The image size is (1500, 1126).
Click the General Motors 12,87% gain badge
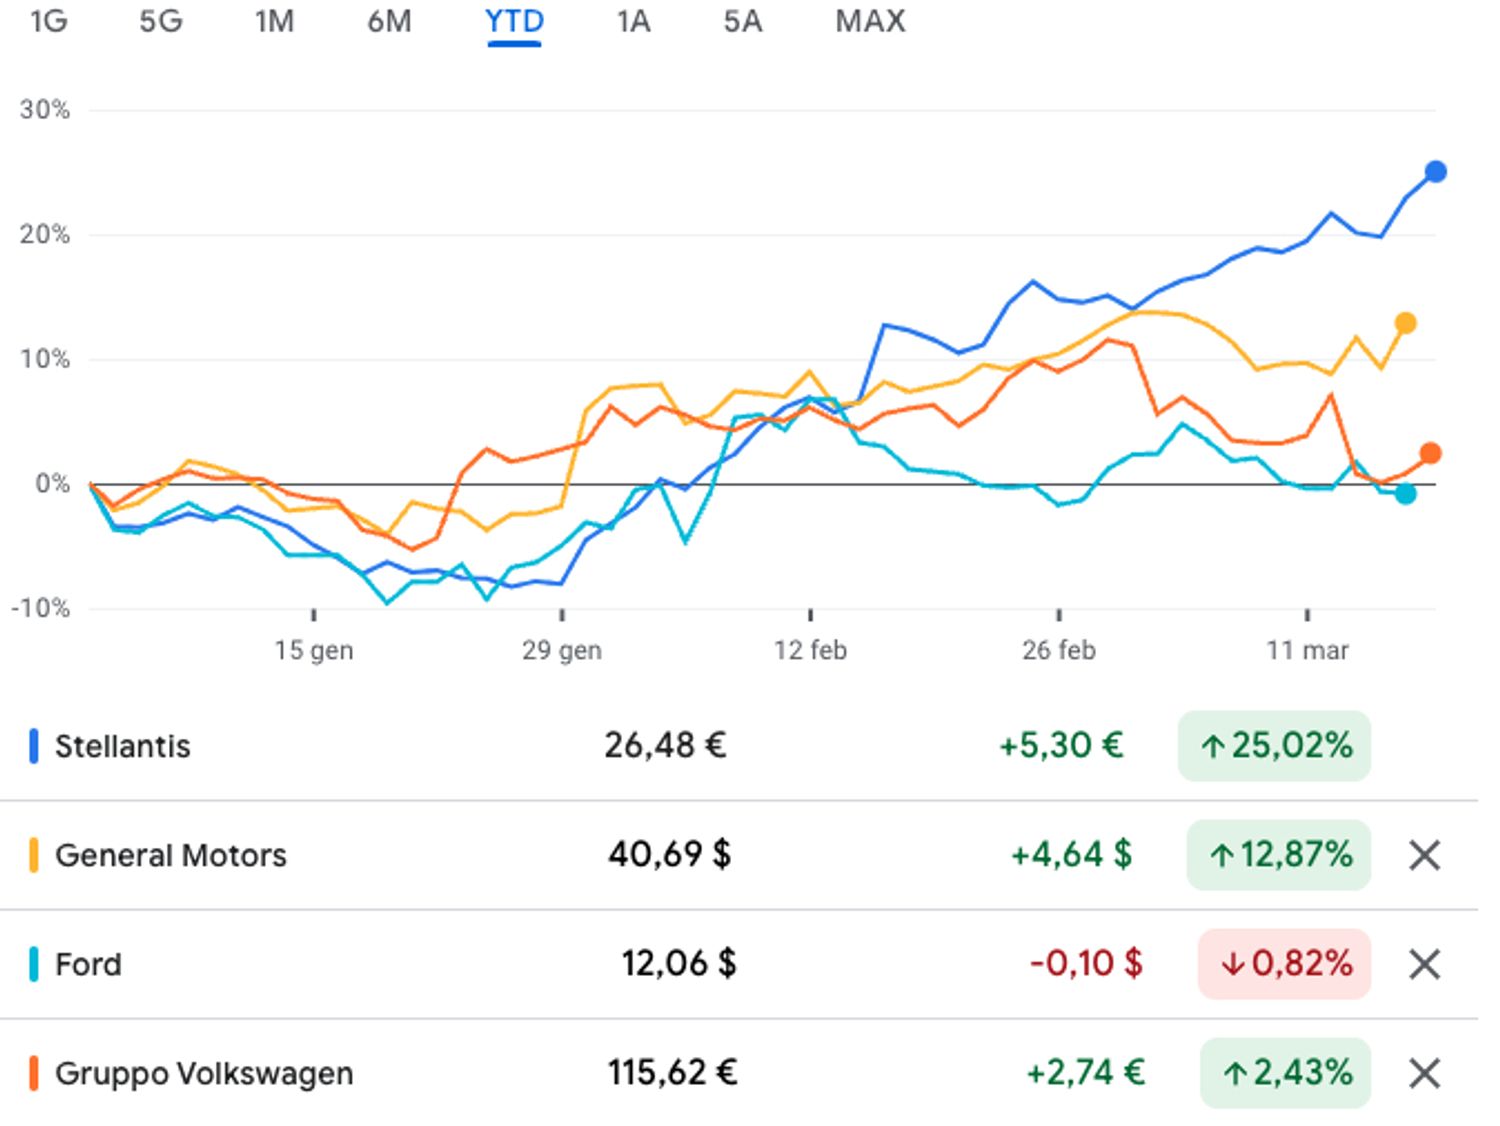[1278, 855]
